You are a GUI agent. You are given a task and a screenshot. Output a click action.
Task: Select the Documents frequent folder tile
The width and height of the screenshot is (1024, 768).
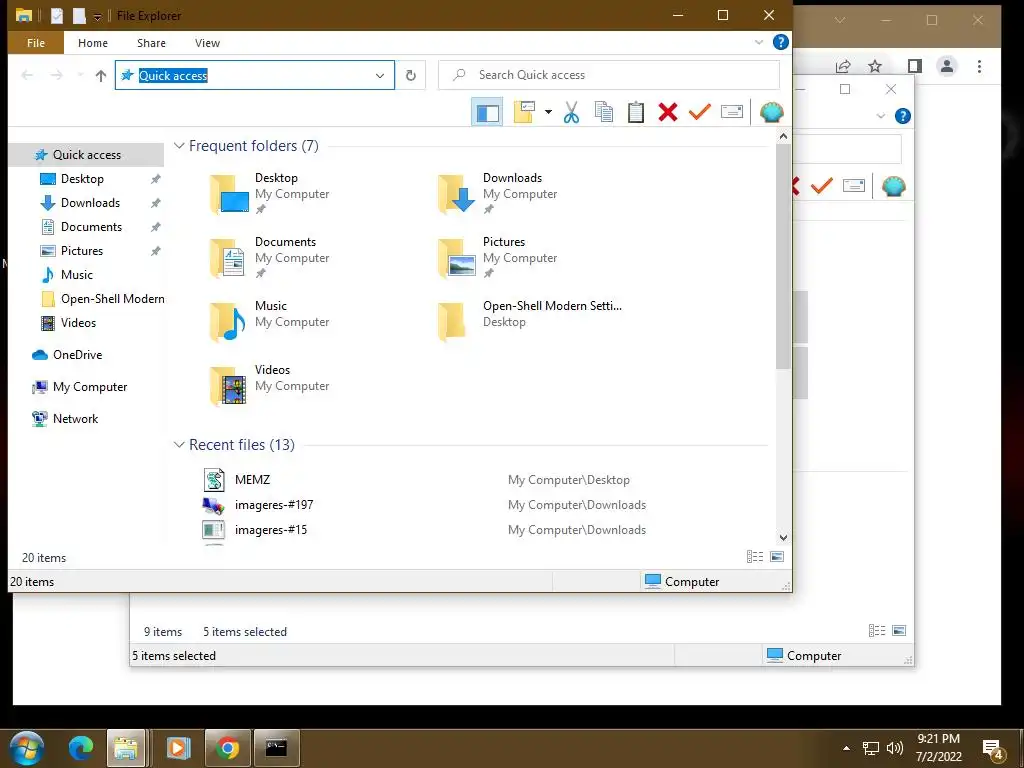click(x=270, y=257)
